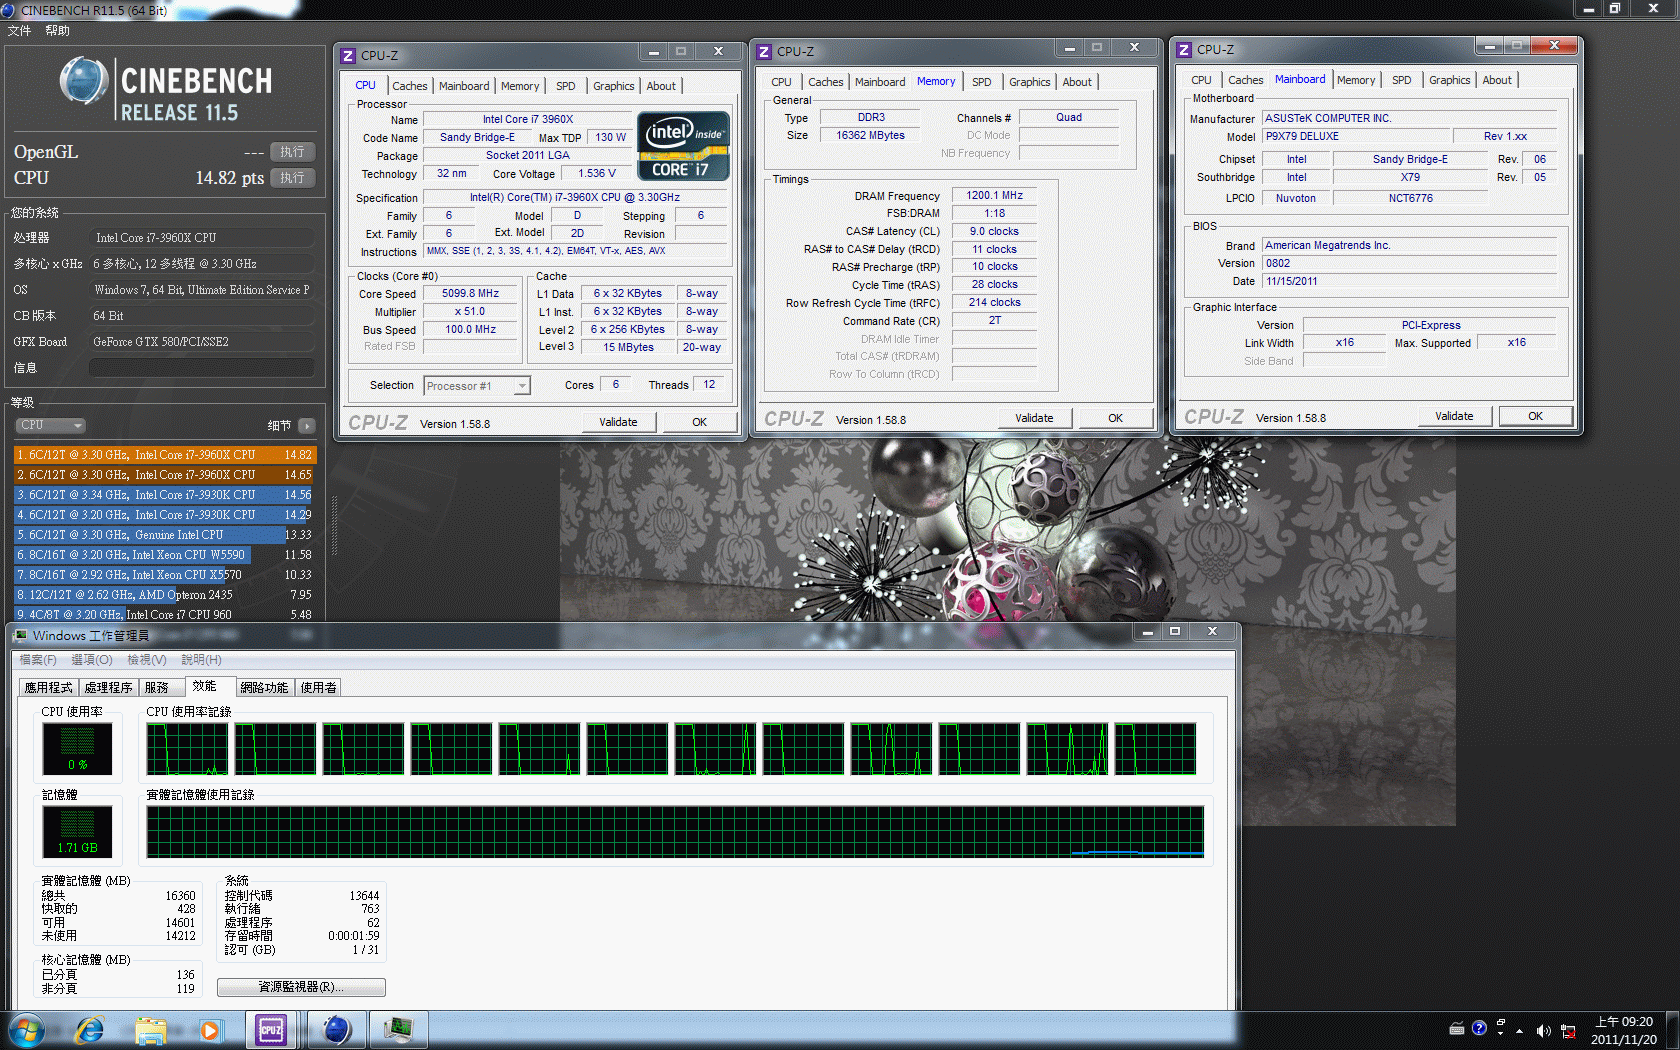The image size is (1680, 1050).
Task: Open Task Manager 檢視(V) menu
Action: coord(147,660)
